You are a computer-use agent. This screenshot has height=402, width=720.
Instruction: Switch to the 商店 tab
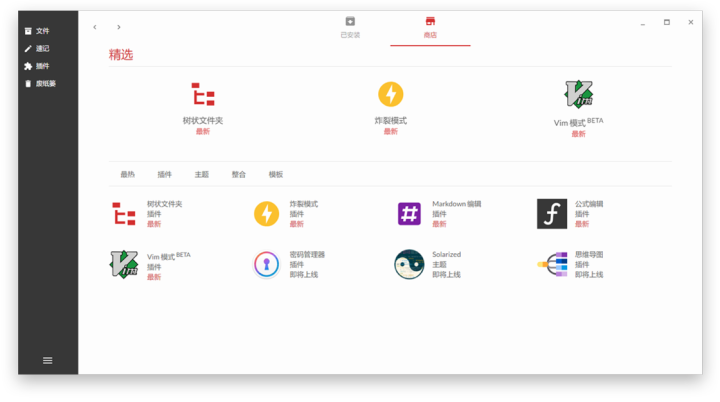(430, 28)
